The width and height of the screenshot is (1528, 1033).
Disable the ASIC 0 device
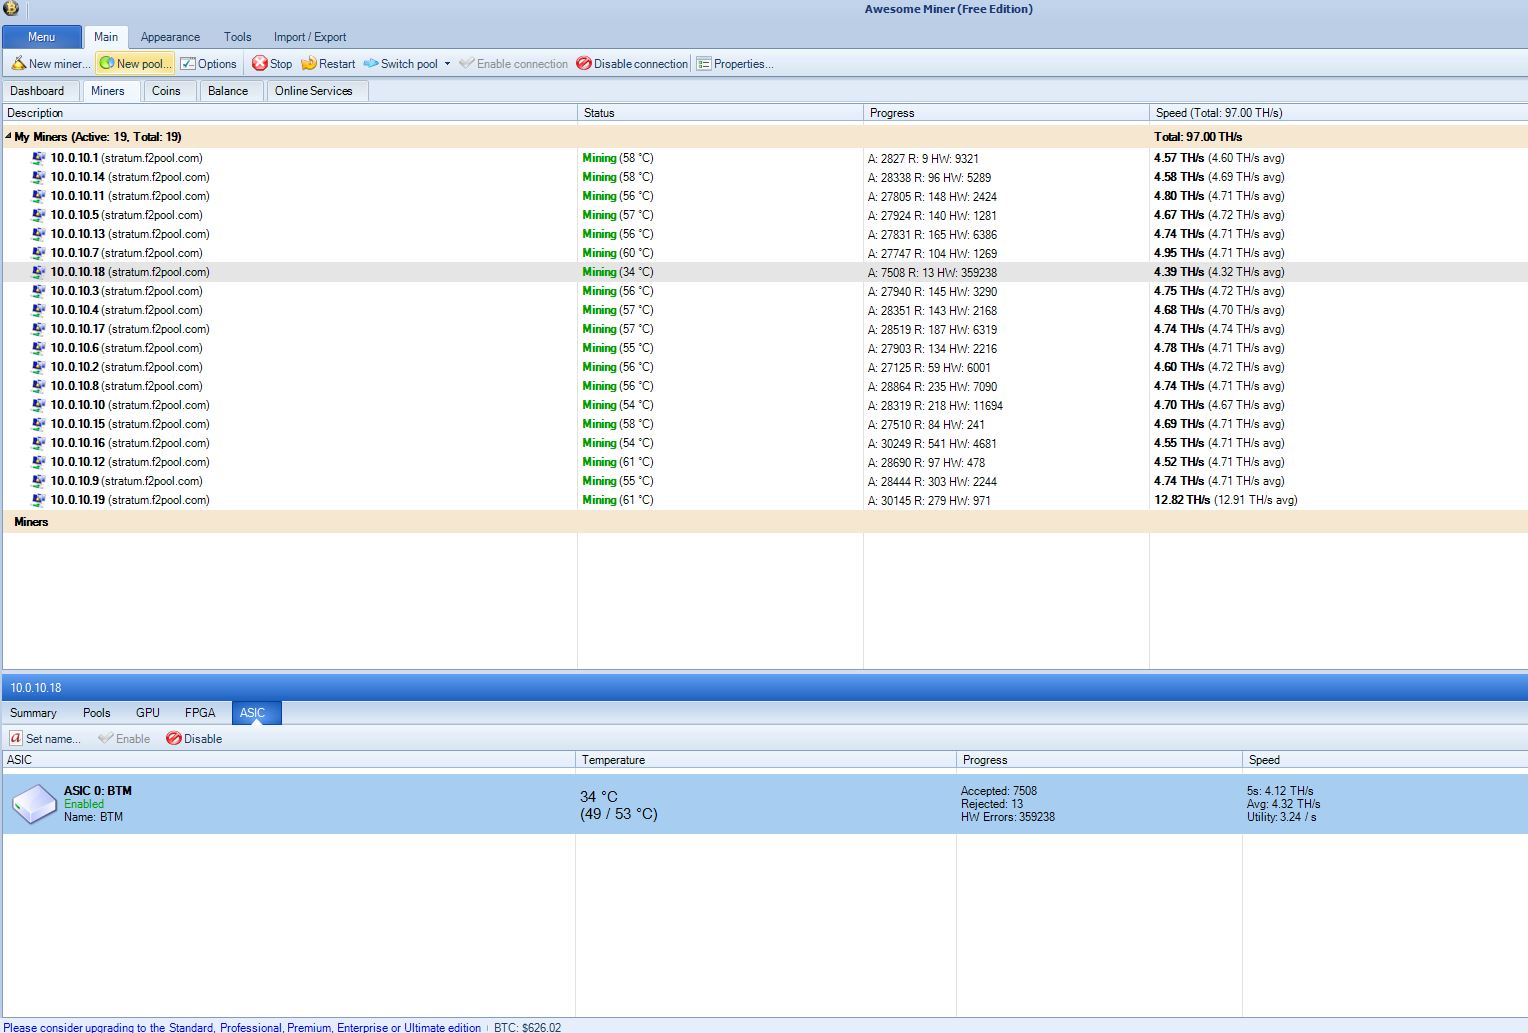point(194,739)
